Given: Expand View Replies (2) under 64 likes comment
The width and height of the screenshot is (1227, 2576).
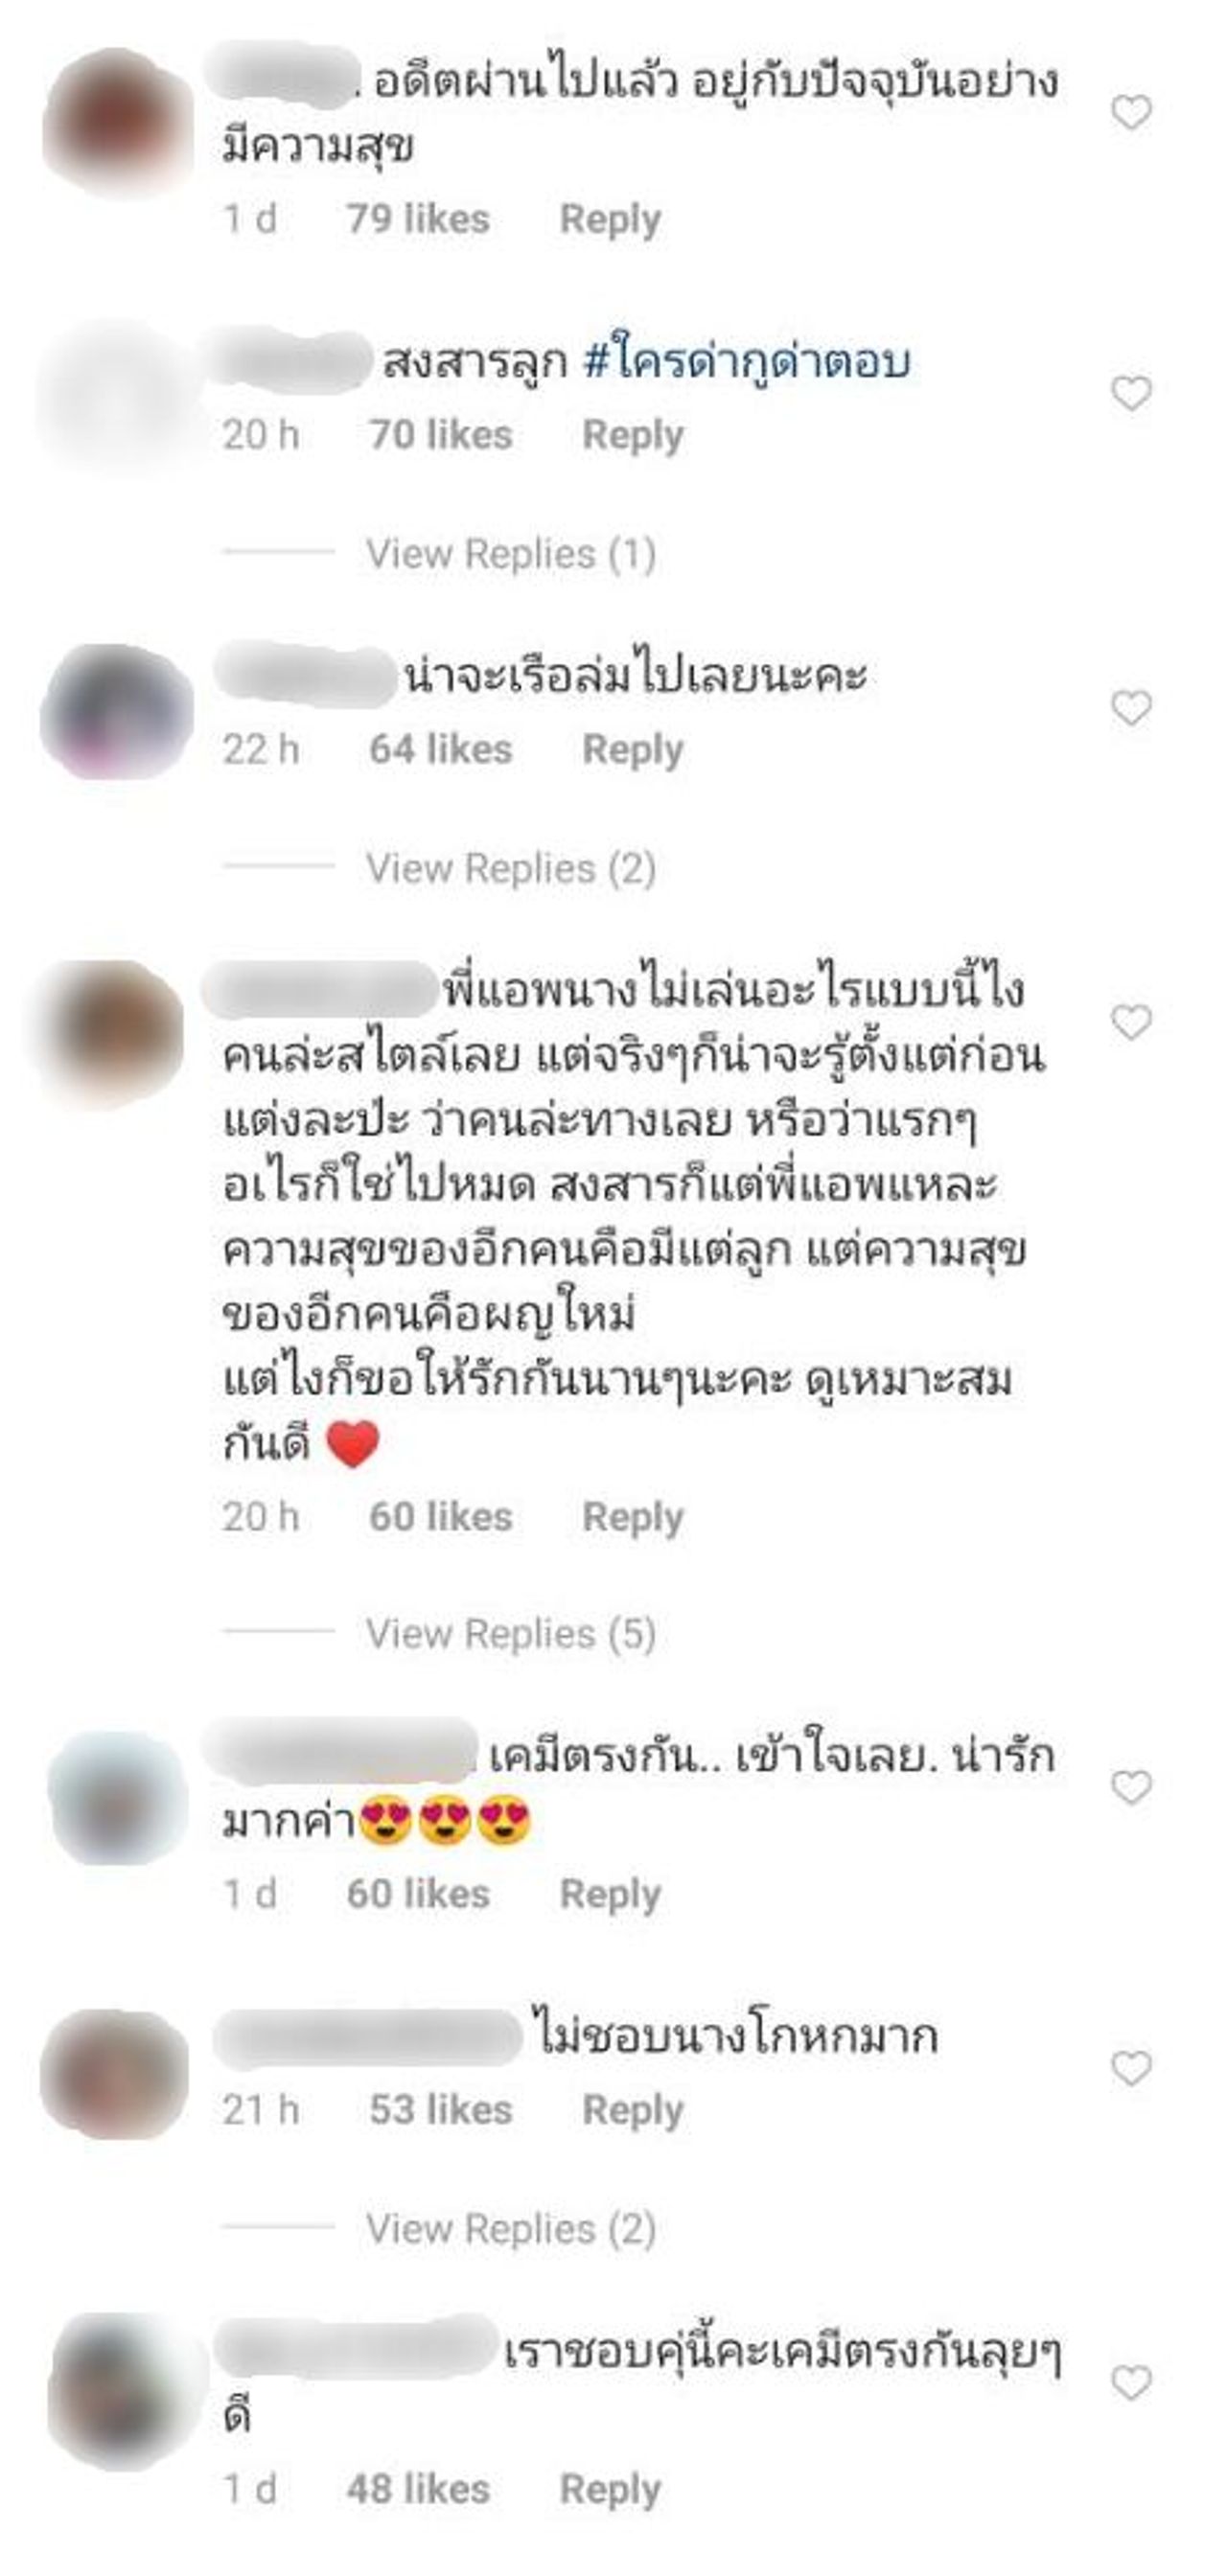Looking at the screenshot, I should coord(511,868).
